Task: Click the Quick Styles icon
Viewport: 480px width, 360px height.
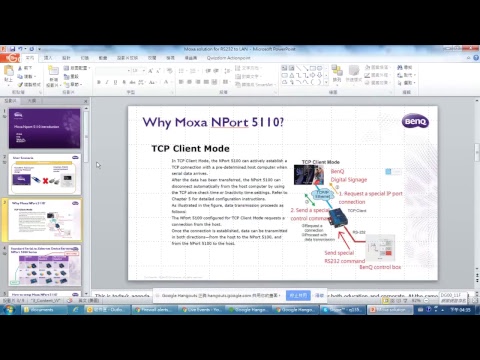Action: [x=354, y=71]
